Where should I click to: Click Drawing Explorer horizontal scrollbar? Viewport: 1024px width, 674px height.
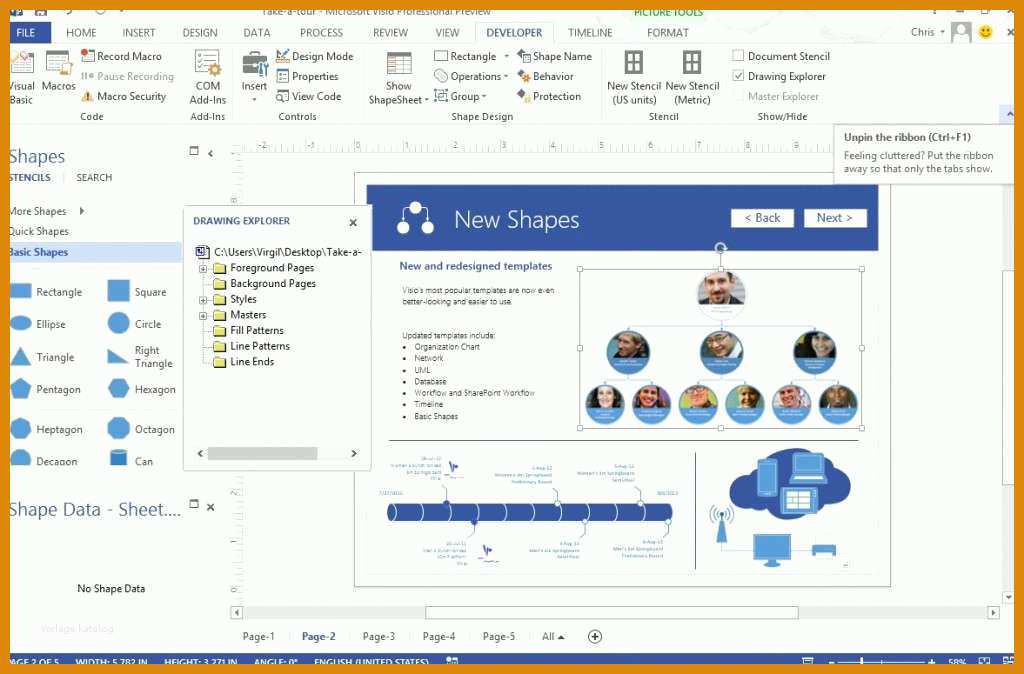(x=263, y=453)
